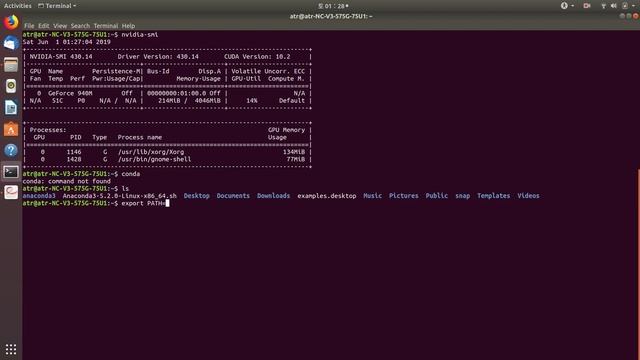Click 'conda: command not found' message
The image size is (640, 360).
[x=67, y=181]
